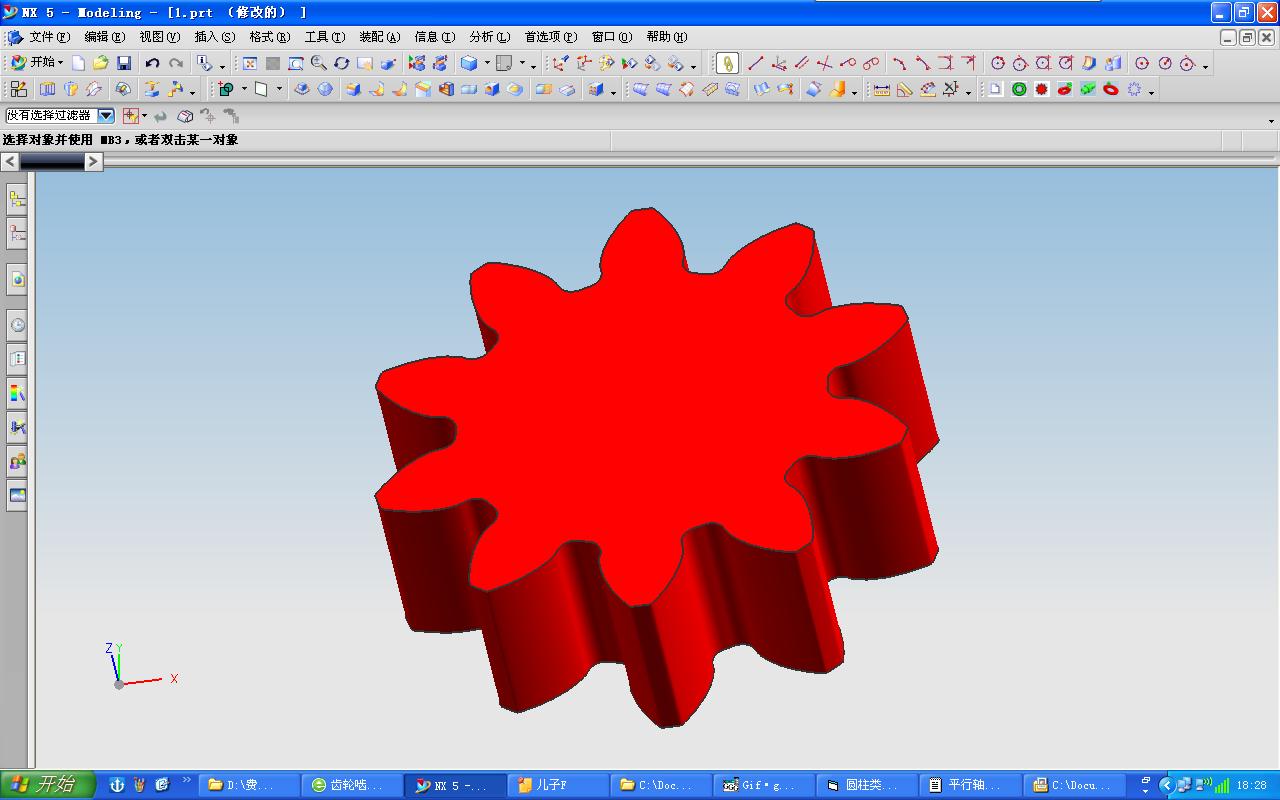Open the History clock sidebar tab
1280x800 pixels.
tap(17, 325)
